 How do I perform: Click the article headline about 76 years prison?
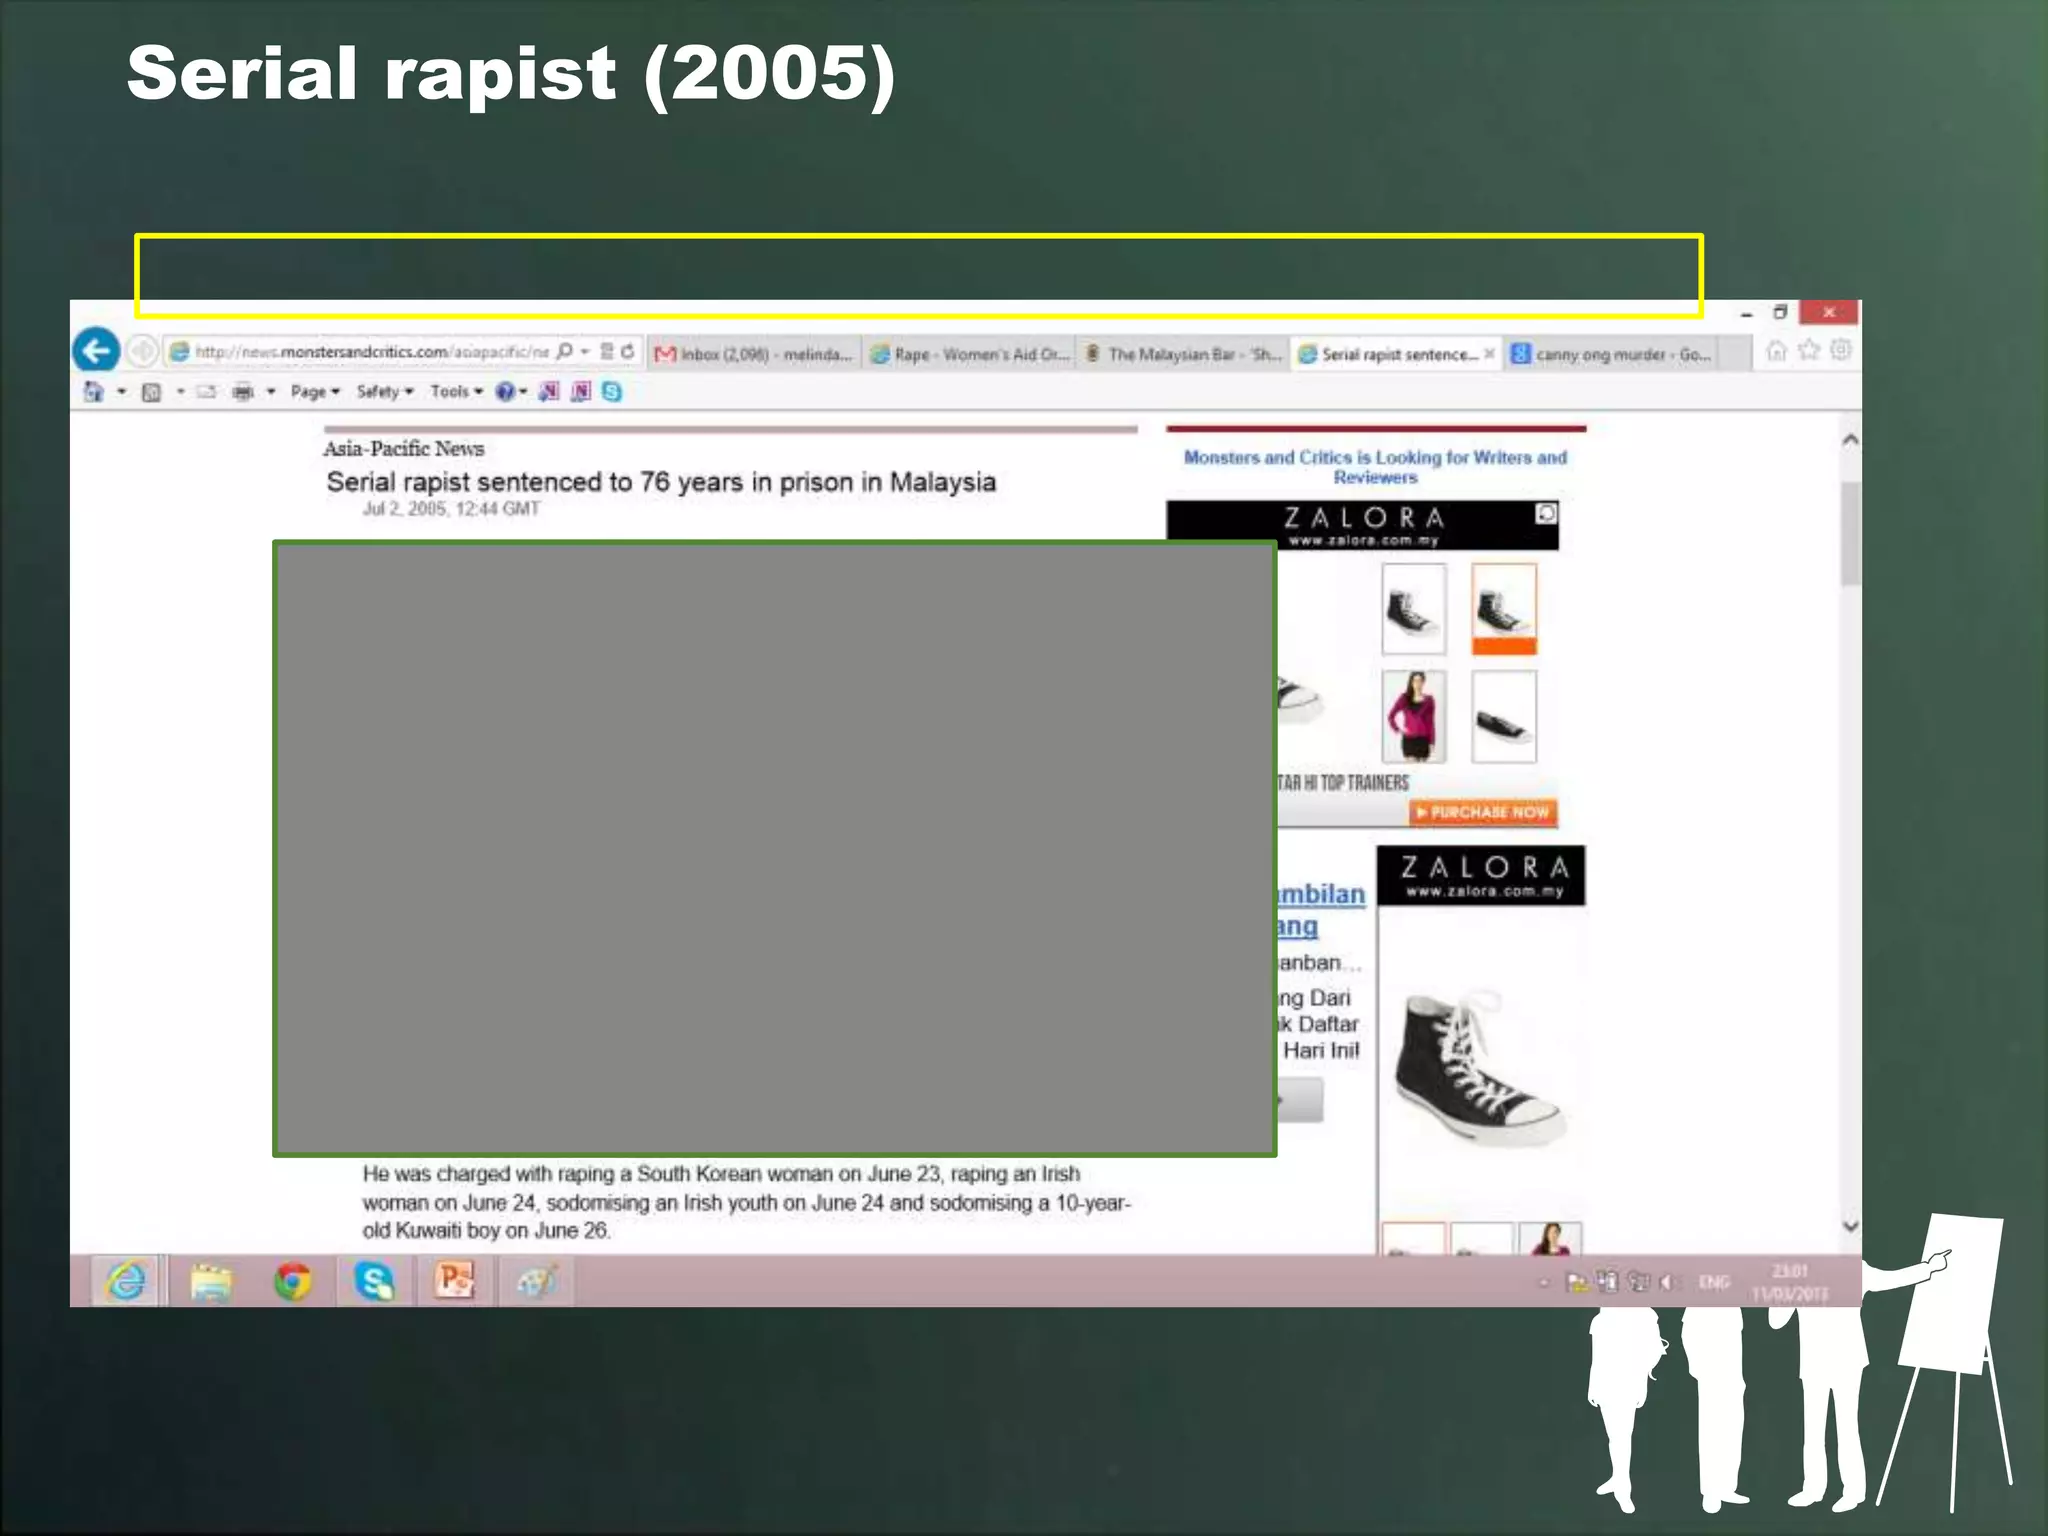[x=661, y=482]
